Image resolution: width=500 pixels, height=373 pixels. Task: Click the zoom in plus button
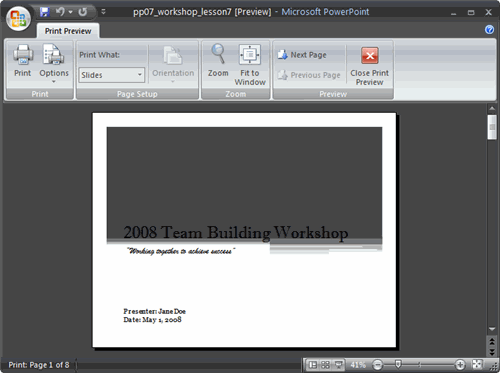click(460, 365)
